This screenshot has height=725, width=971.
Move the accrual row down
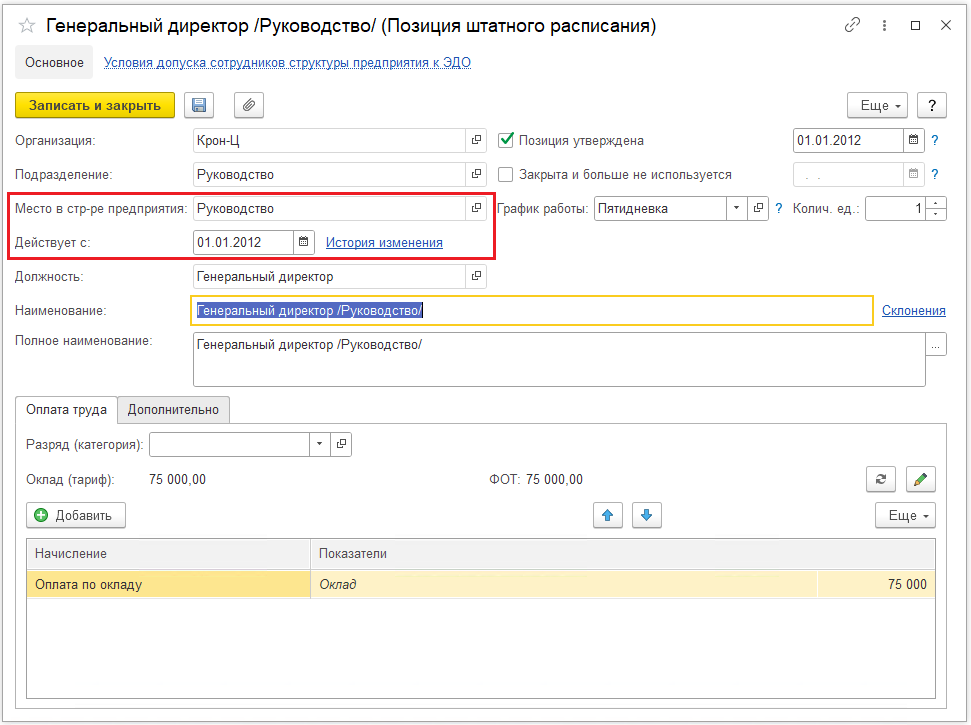click(x=647, y=515)
